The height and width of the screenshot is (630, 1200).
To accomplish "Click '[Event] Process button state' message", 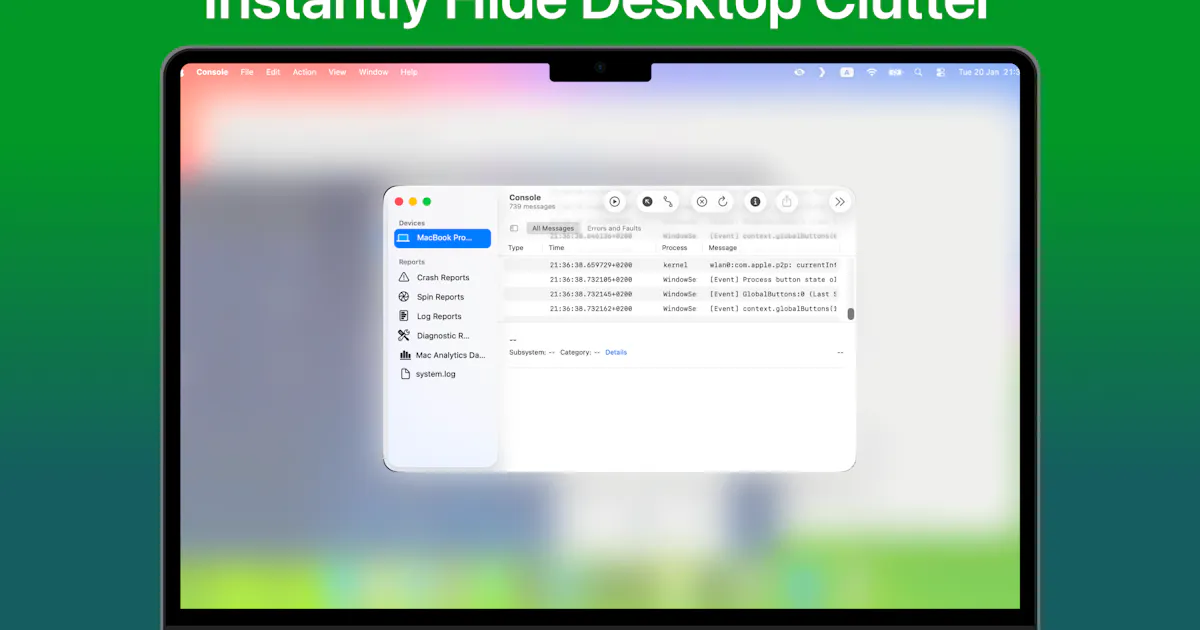I will pos(773,280).
